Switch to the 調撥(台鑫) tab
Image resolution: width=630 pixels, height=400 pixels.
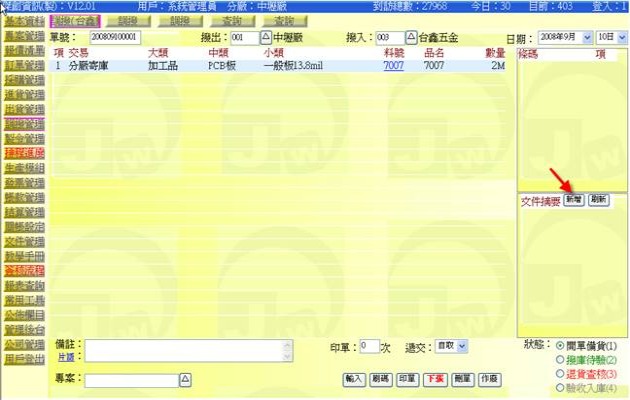pos(76,21)
